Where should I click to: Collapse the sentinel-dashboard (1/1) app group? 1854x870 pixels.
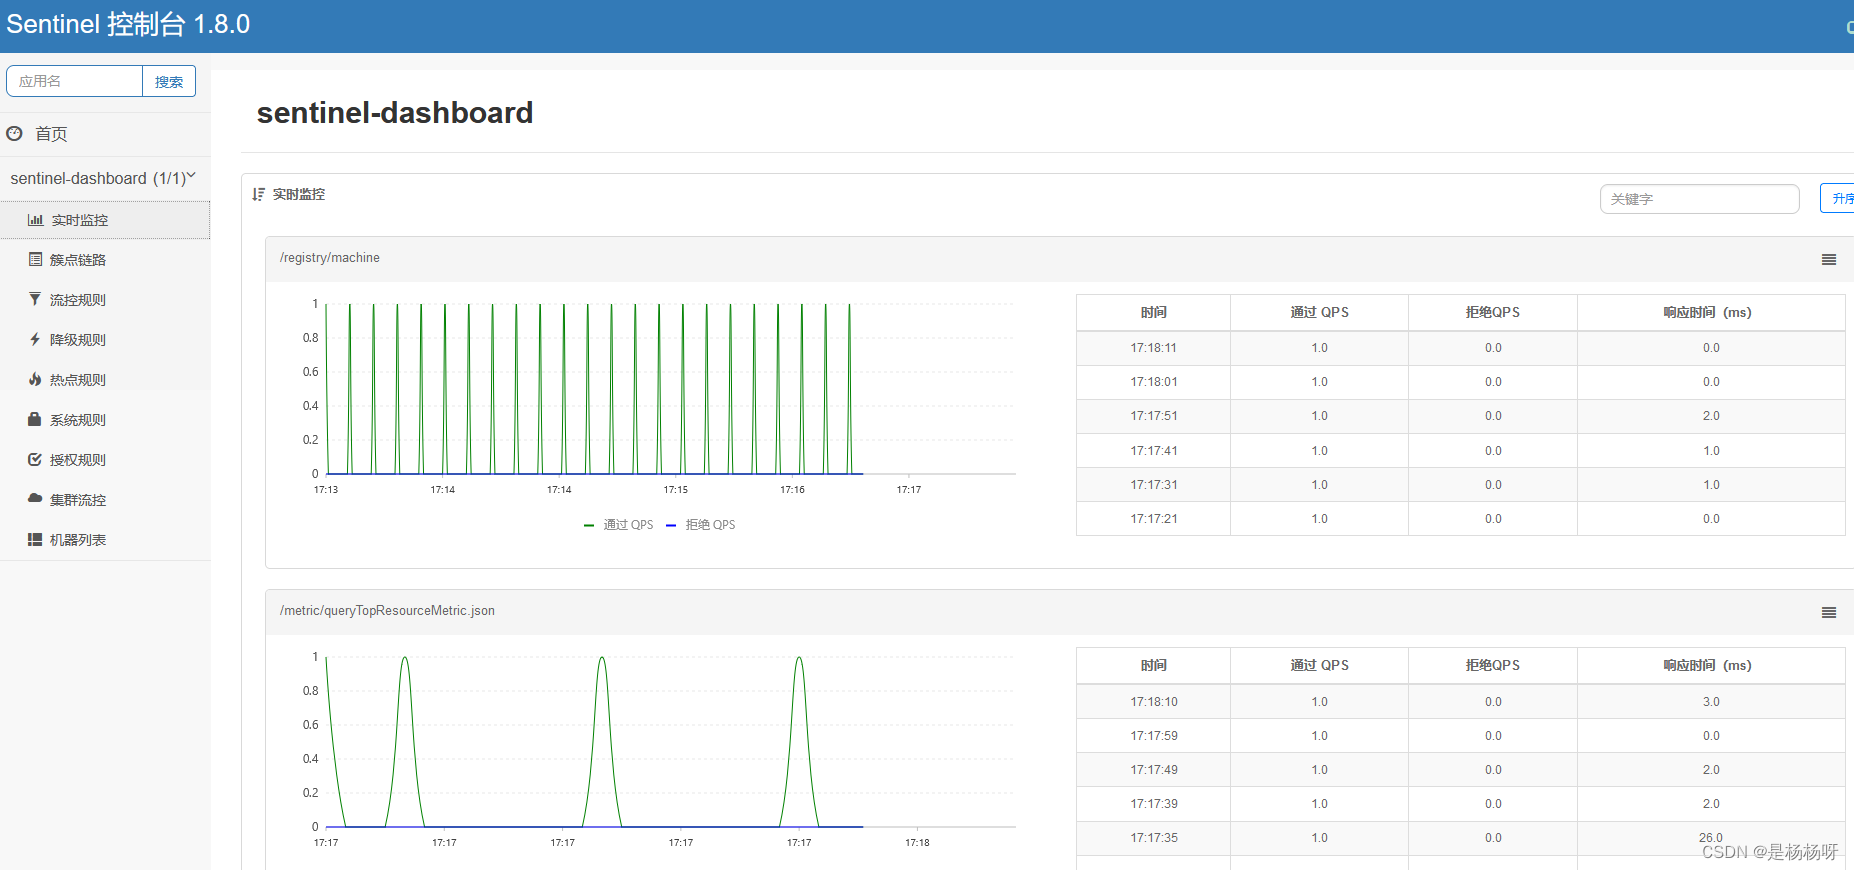click(x=103, y=178)
